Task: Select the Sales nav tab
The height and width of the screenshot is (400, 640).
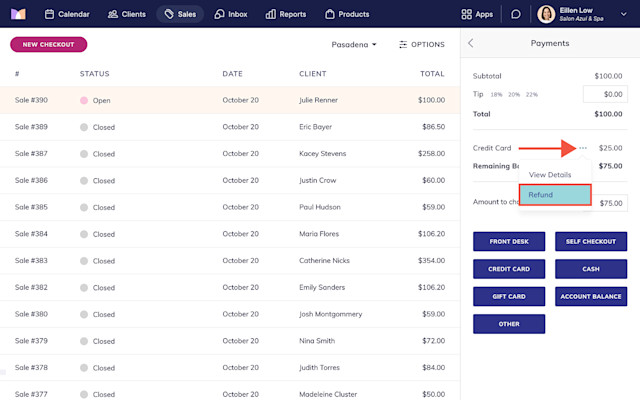Action: click(x=180, y=14)
